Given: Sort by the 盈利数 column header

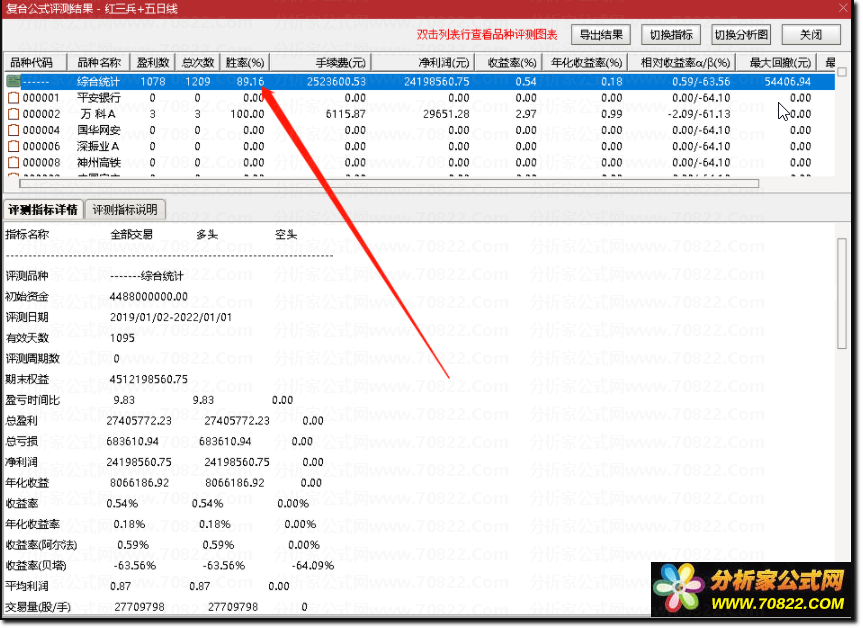Looking at the screenshot, I should 152,62.
